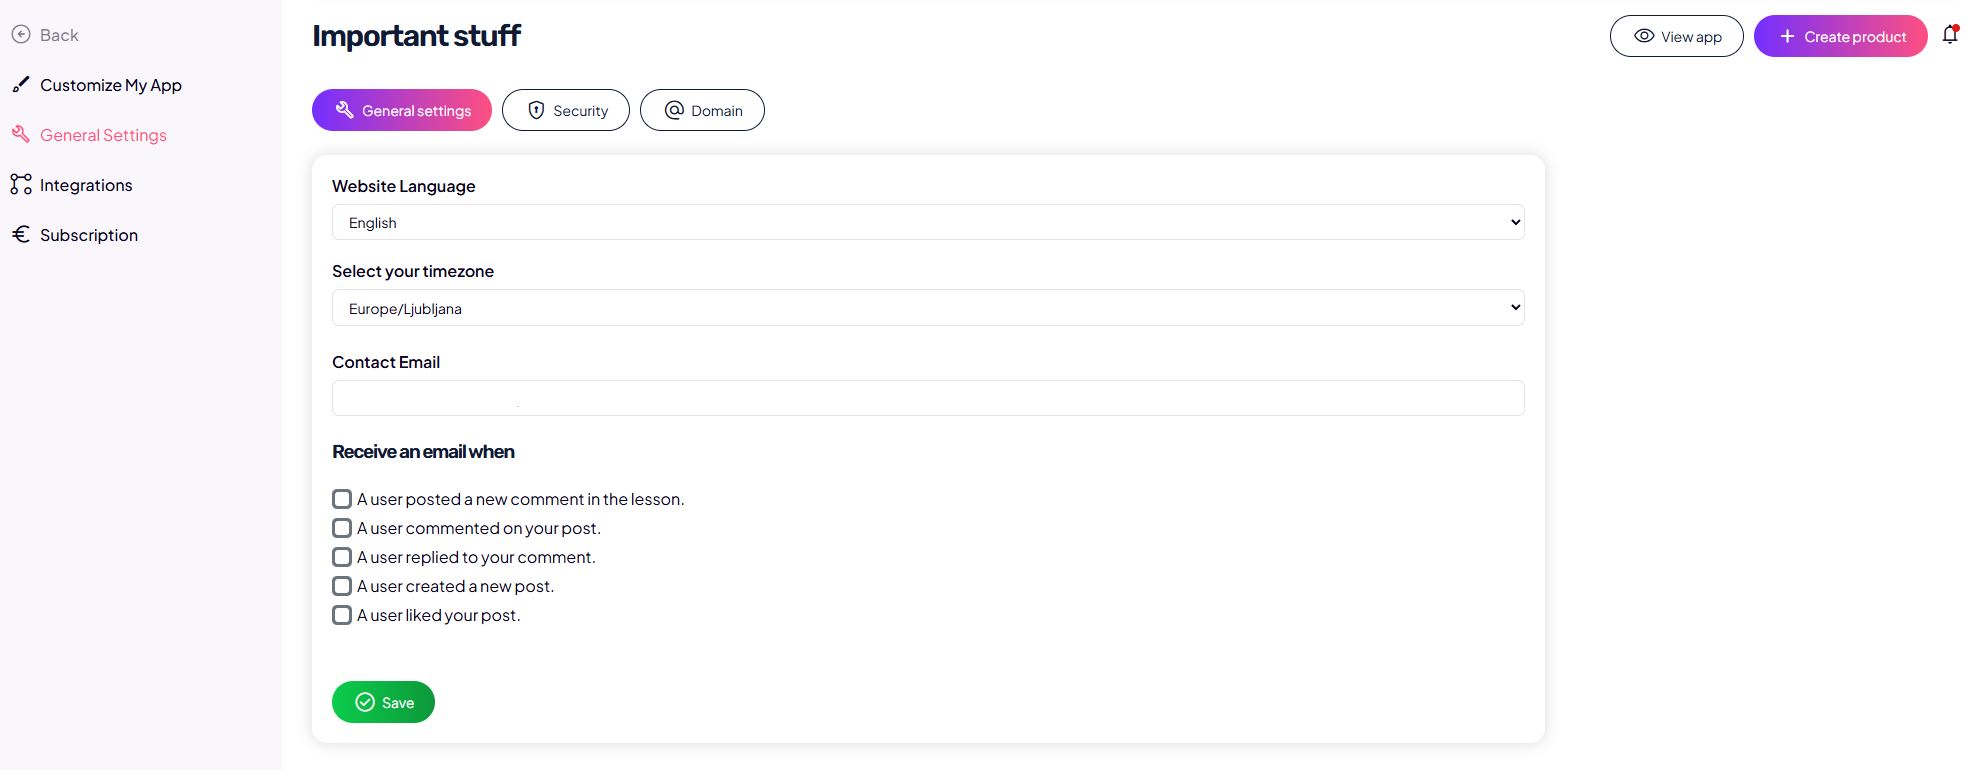This screenshot has height=770, width=1986.
Task: Click the Subscription euro icon
Action: click(21, 235)
